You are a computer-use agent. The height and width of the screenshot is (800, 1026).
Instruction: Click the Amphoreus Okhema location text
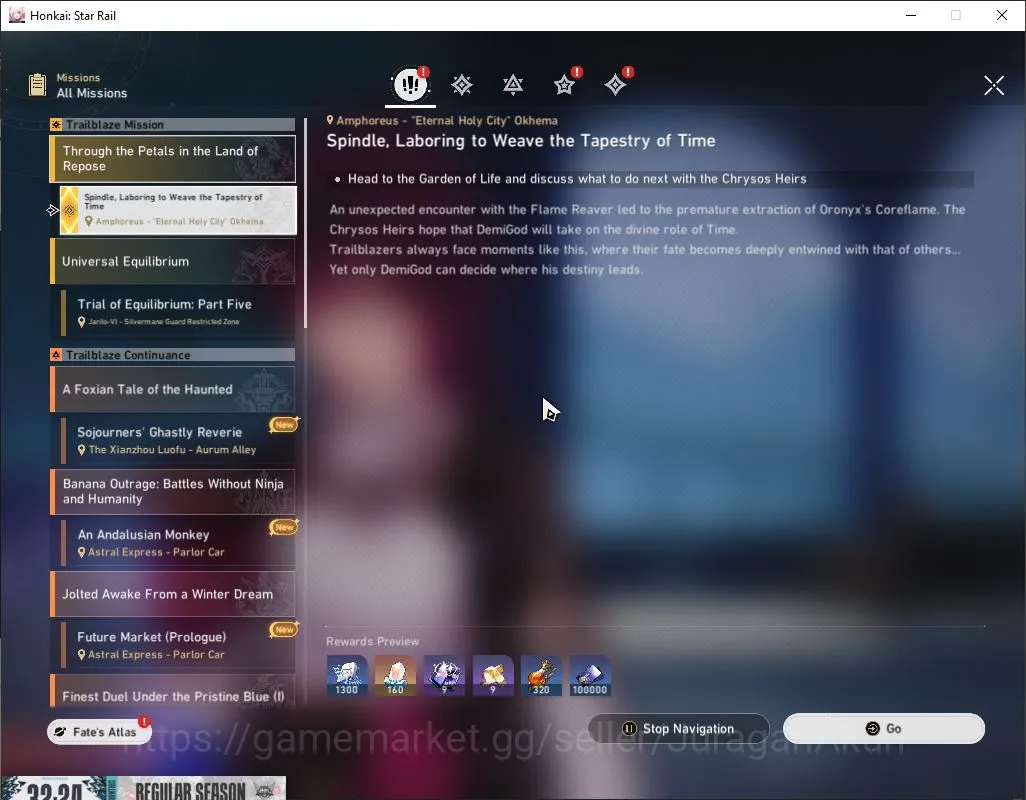[x=447, y=120]
